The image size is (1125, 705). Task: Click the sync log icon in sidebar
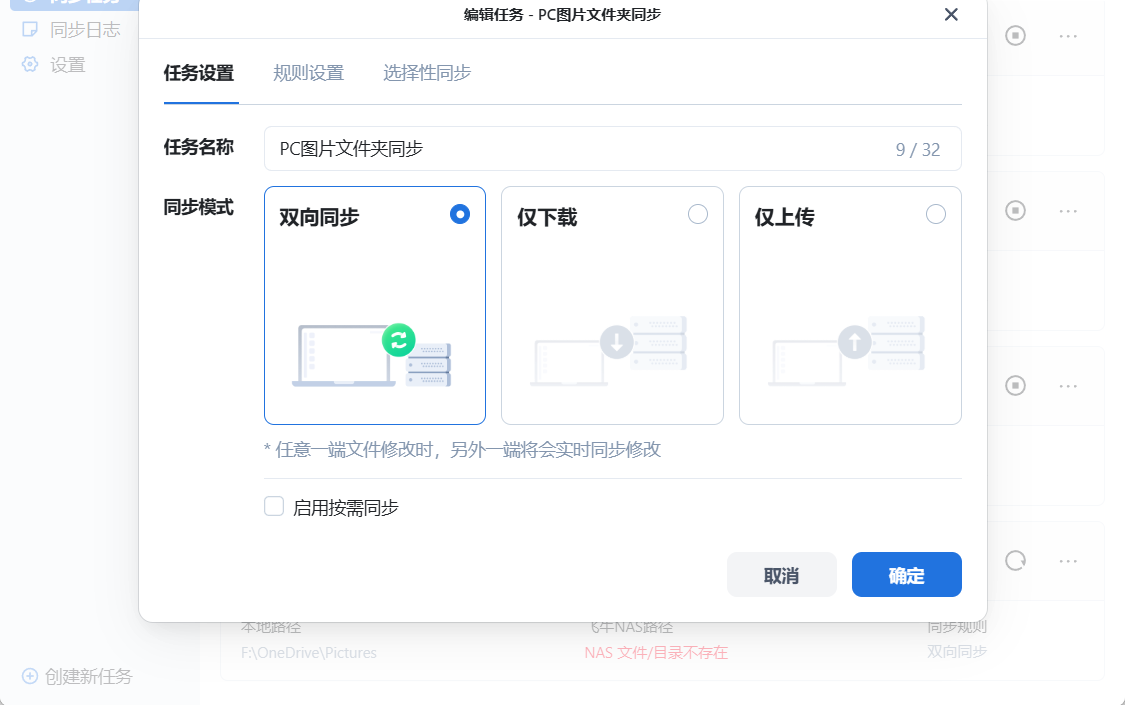(x=30, y=29)
